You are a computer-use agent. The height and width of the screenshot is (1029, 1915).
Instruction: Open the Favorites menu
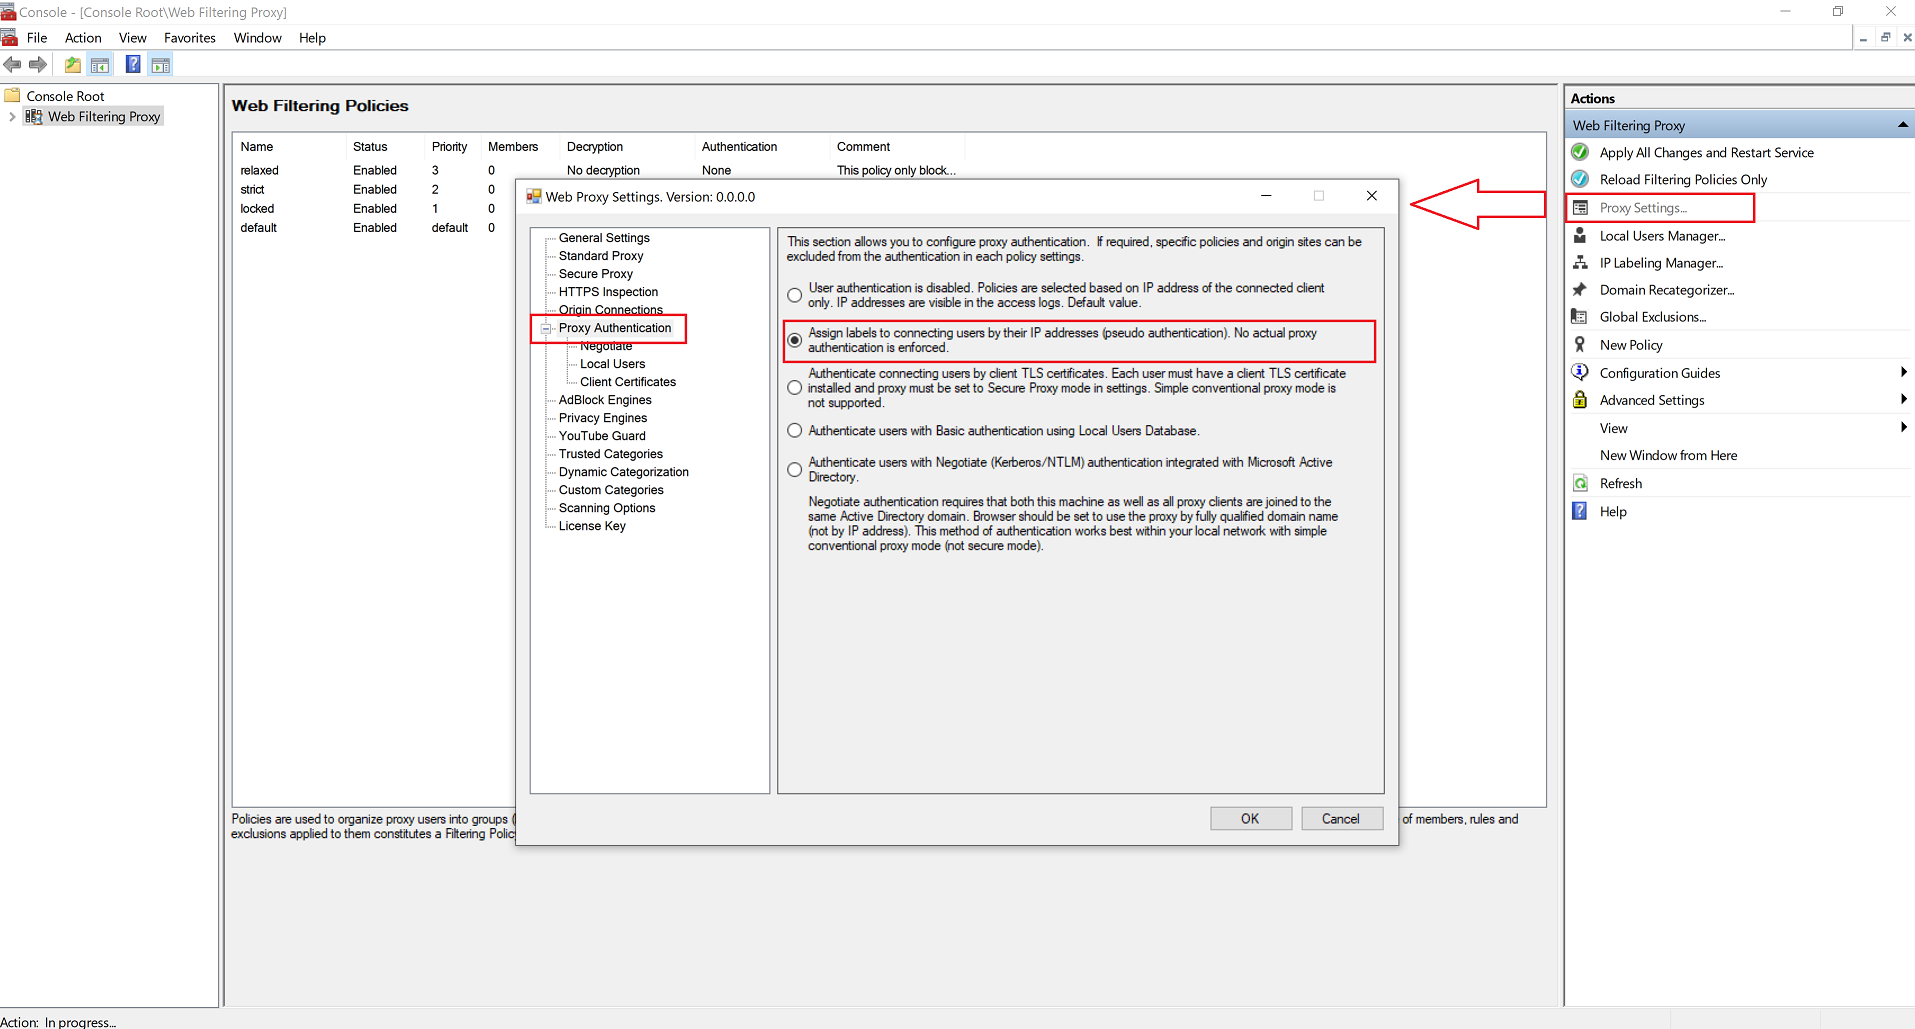point(190,38)
